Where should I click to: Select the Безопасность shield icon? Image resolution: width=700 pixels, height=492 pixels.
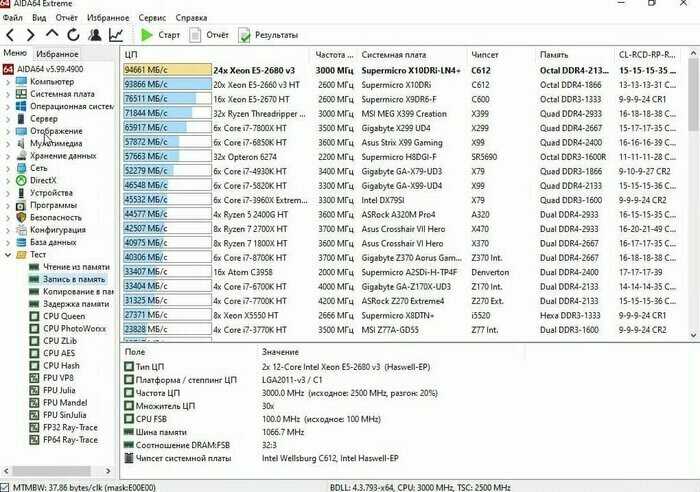[x=21, y=217]
